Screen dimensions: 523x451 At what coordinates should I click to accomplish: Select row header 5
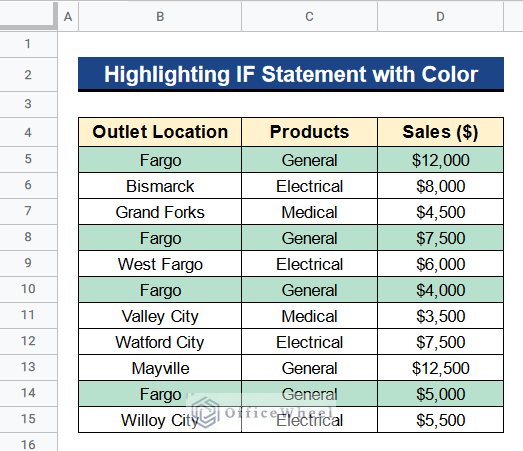(x=28, y=159)
